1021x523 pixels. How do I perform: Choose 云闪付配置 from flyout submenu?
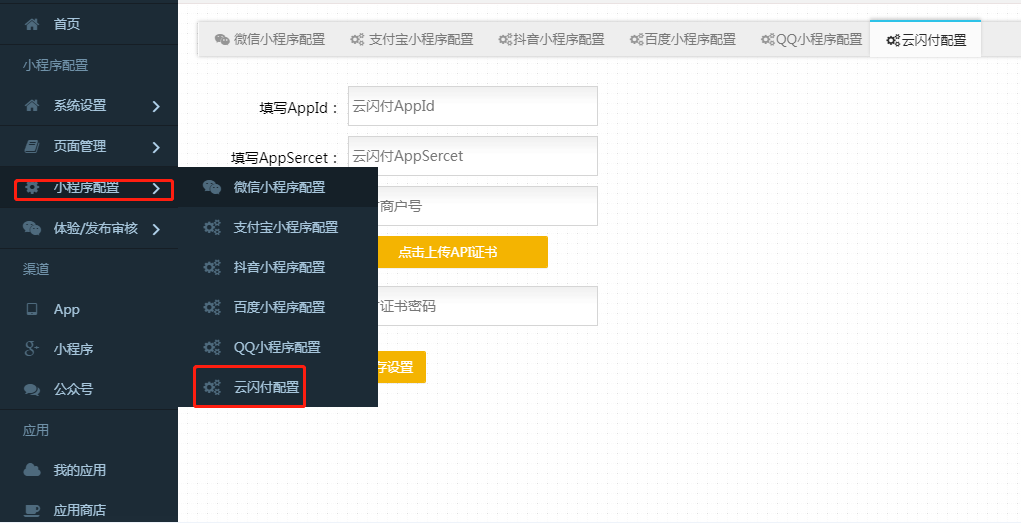click(x=278, y=388)
